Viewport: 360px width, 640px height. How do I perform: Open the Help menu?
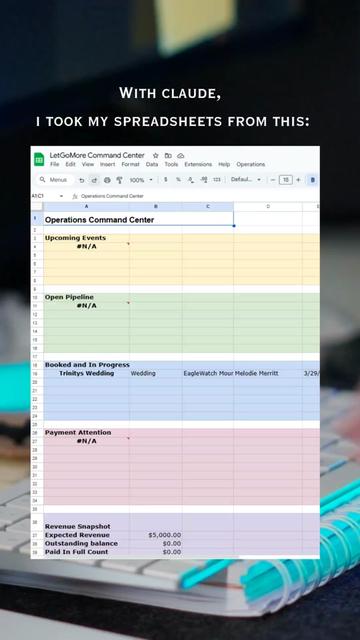click(224, 164)
